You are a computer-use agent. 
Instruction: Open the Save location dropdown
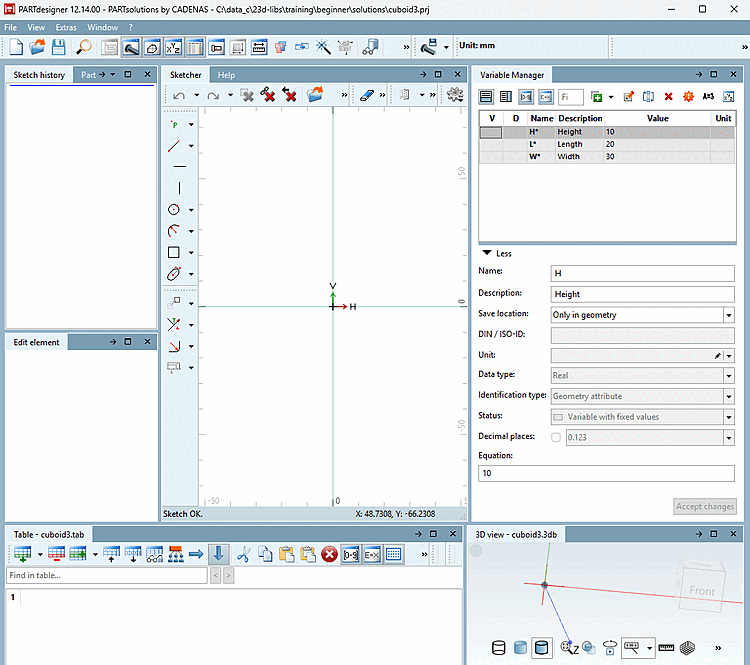(x=728, y=315)
